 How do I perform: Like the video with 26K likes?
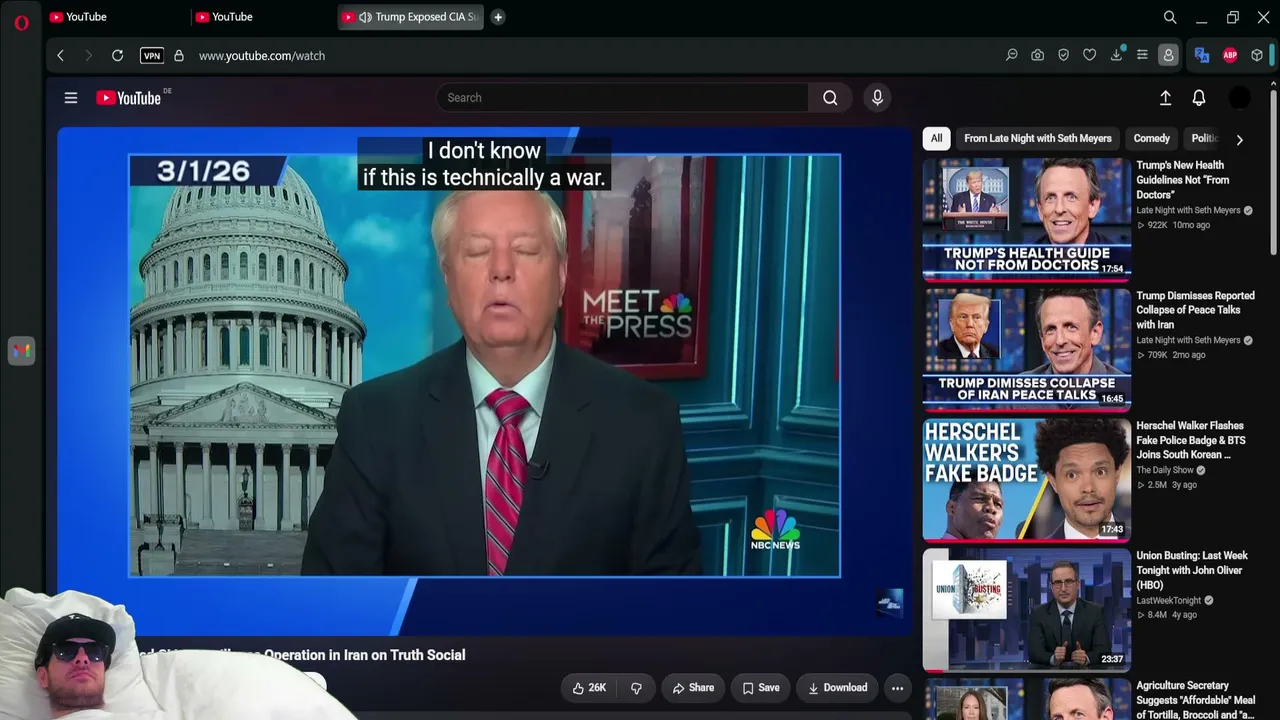tap(589, 688)
